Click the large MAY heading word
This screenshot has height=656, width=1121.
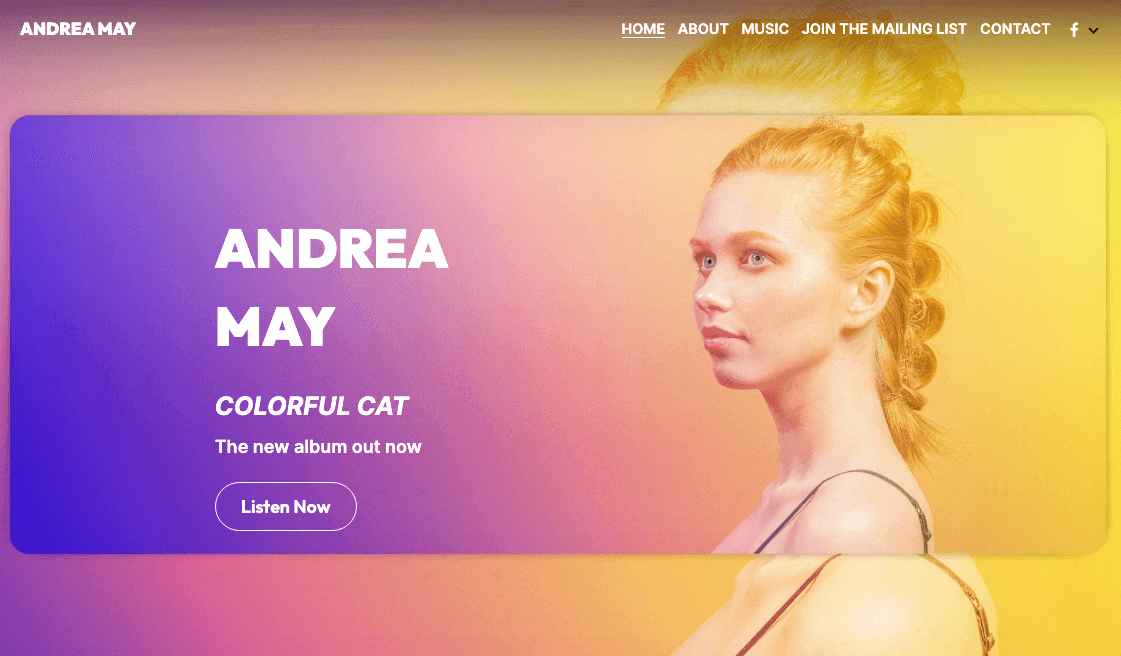click(275, 327)
